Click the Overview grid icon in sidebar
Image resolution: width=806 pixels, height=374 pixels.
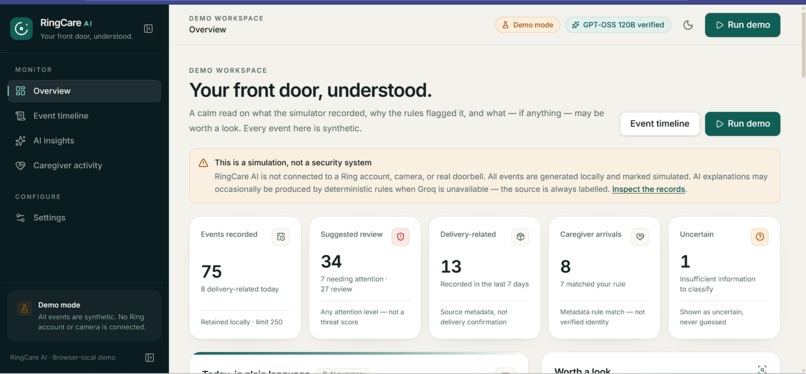click(x=21, y=91)
